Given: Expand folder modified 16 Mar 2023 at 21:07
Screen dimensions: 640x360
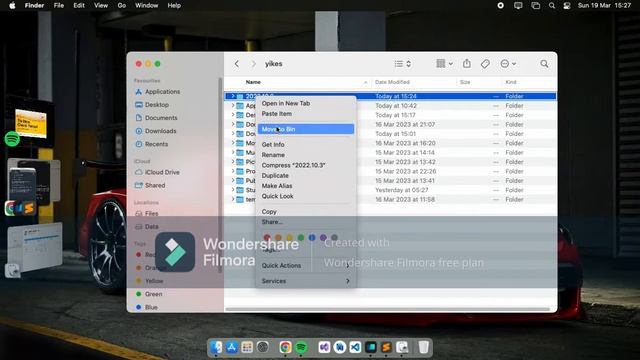Looking at the screenshot, I should (x=233, y=124).
